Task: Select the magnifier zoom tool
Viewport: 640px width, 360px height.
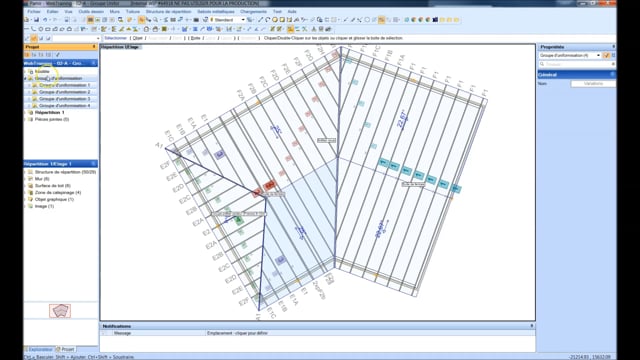Action: (155, 20)
